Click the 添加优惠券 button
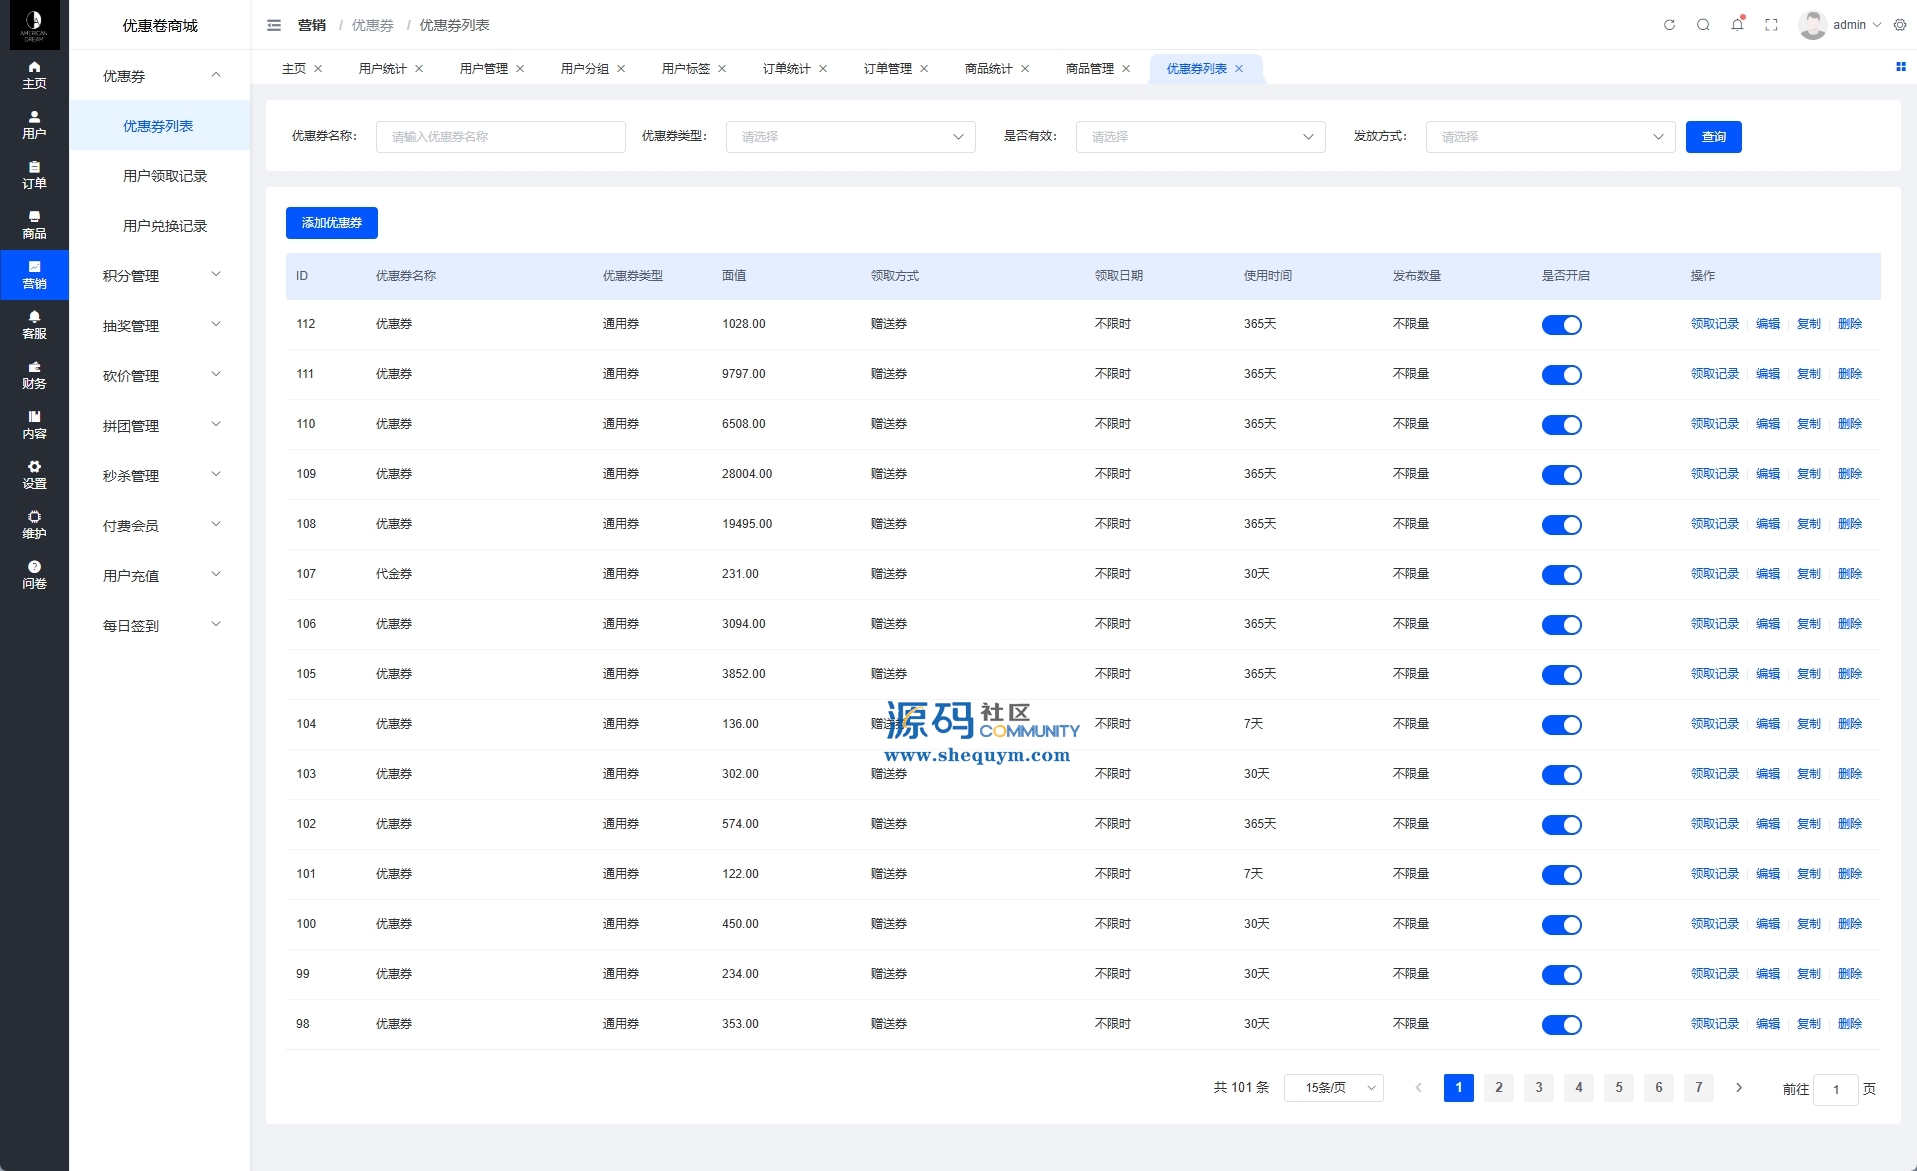This screenshot has height=1171, width=1917. [x=332, y=223]
